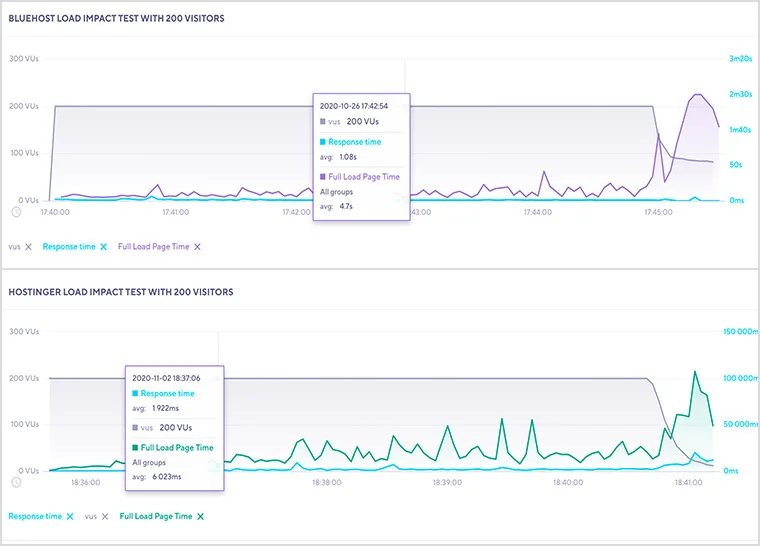This screenshot has width=760, height=546.
Task: Click the 17:40:00 time label on the Bluehost axis
Action: point(55,212)
